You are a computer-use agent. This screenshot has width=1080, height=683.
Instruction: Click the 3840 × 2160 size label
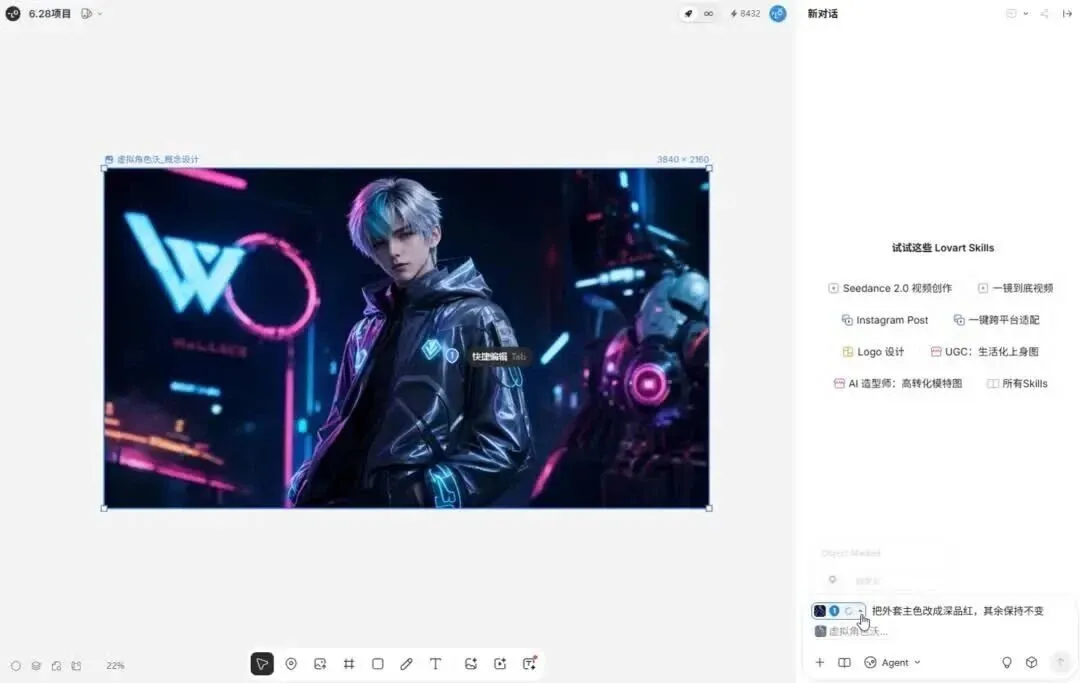pos(683,159)
